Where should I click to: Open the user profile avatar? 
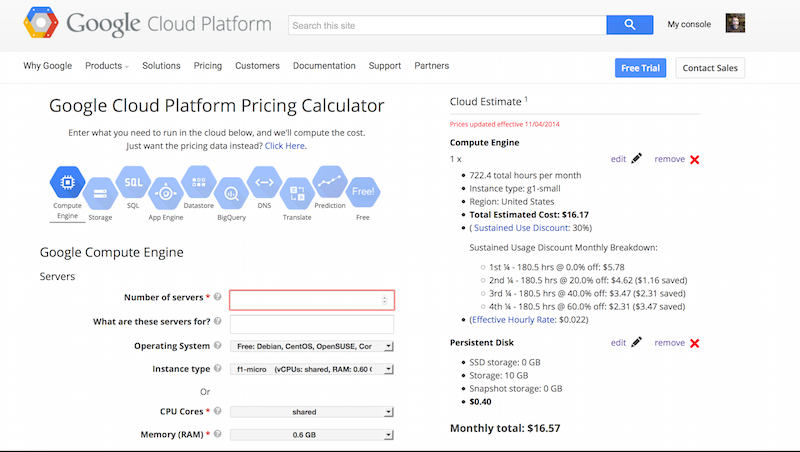(x=735, y=23)
